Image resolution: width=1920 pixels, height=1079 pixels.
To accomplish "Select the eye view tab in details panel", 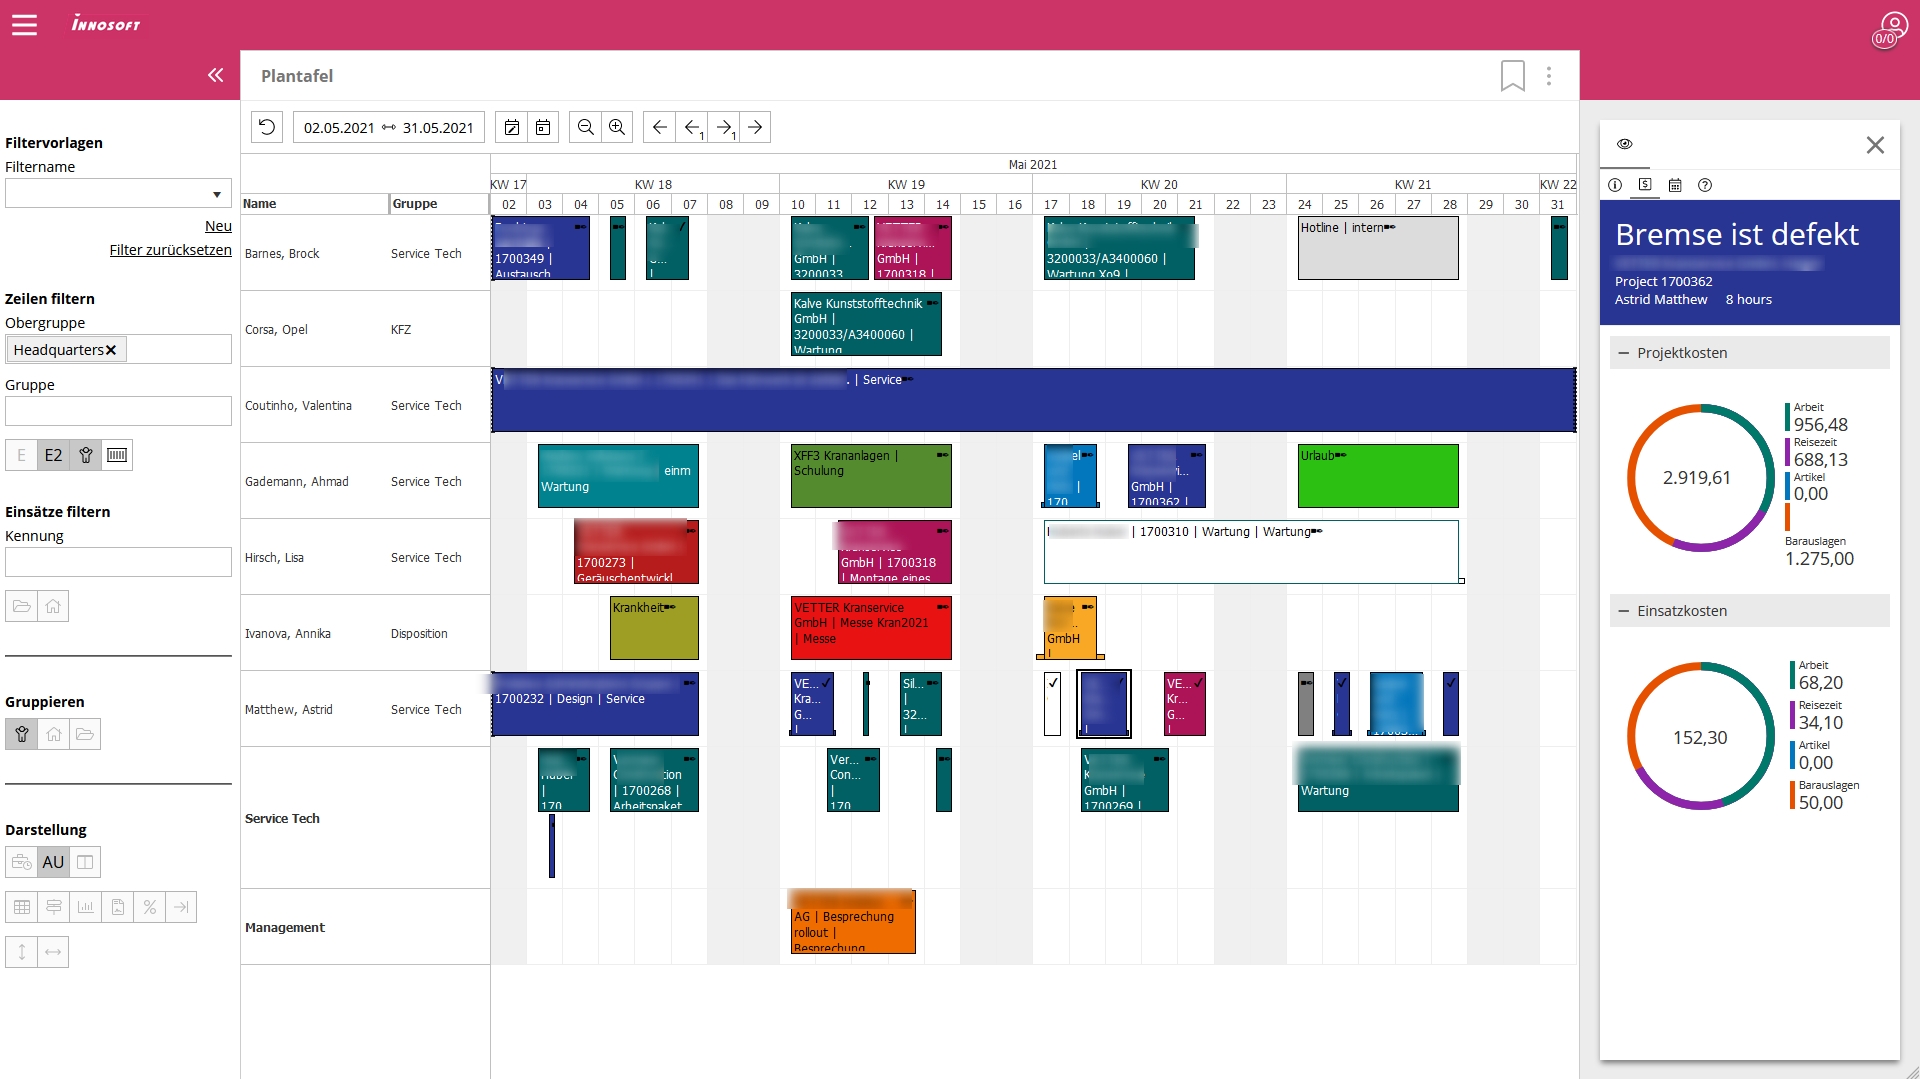I will [1625, 144].
